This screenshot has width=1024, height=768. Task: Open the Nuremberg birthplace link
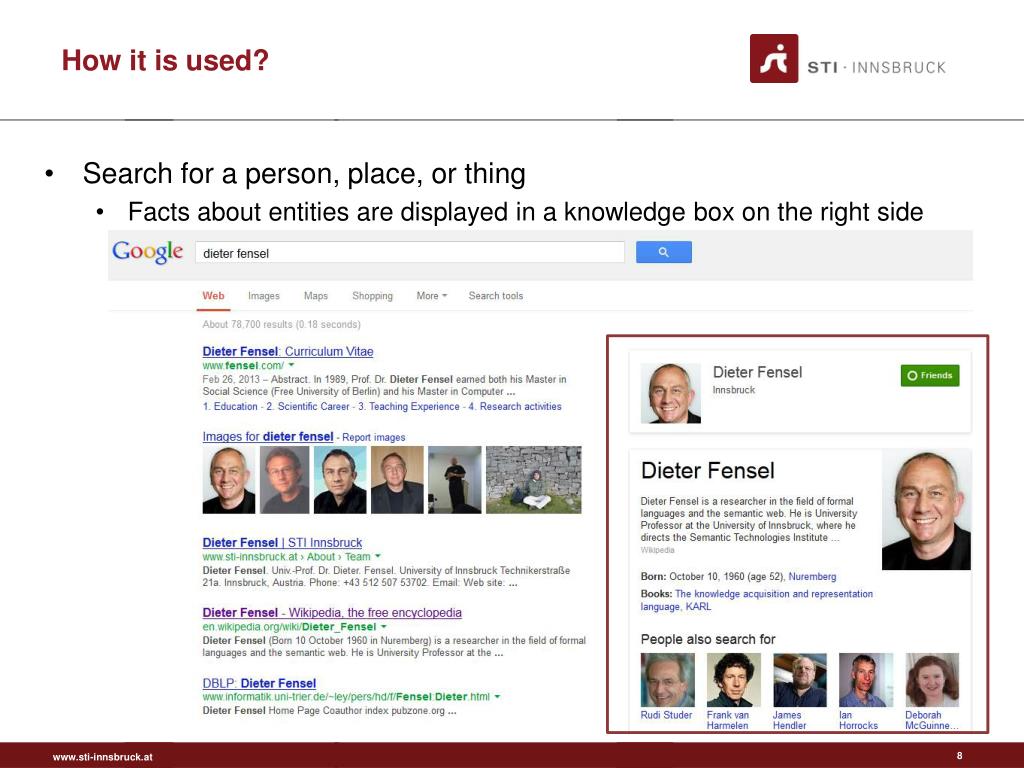point(812,577)
